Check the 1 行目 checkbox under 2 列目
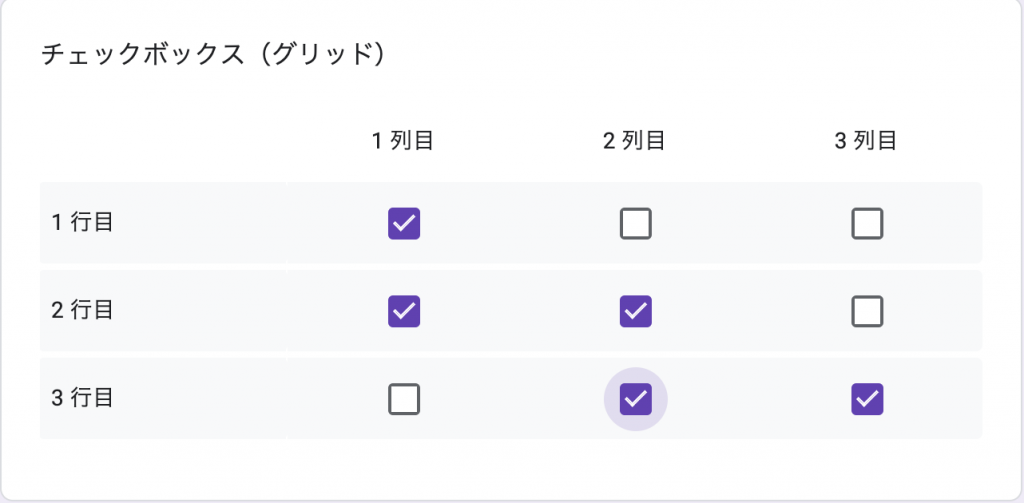 [636, 223]
